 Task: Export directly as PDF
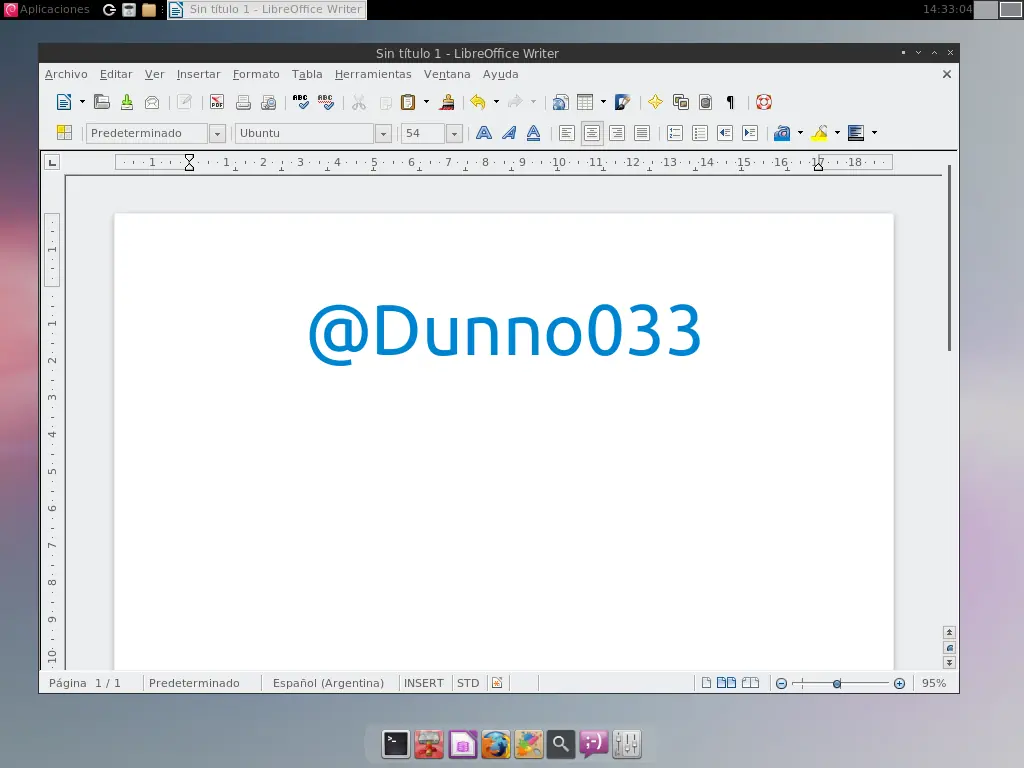[x=217, y=102]
